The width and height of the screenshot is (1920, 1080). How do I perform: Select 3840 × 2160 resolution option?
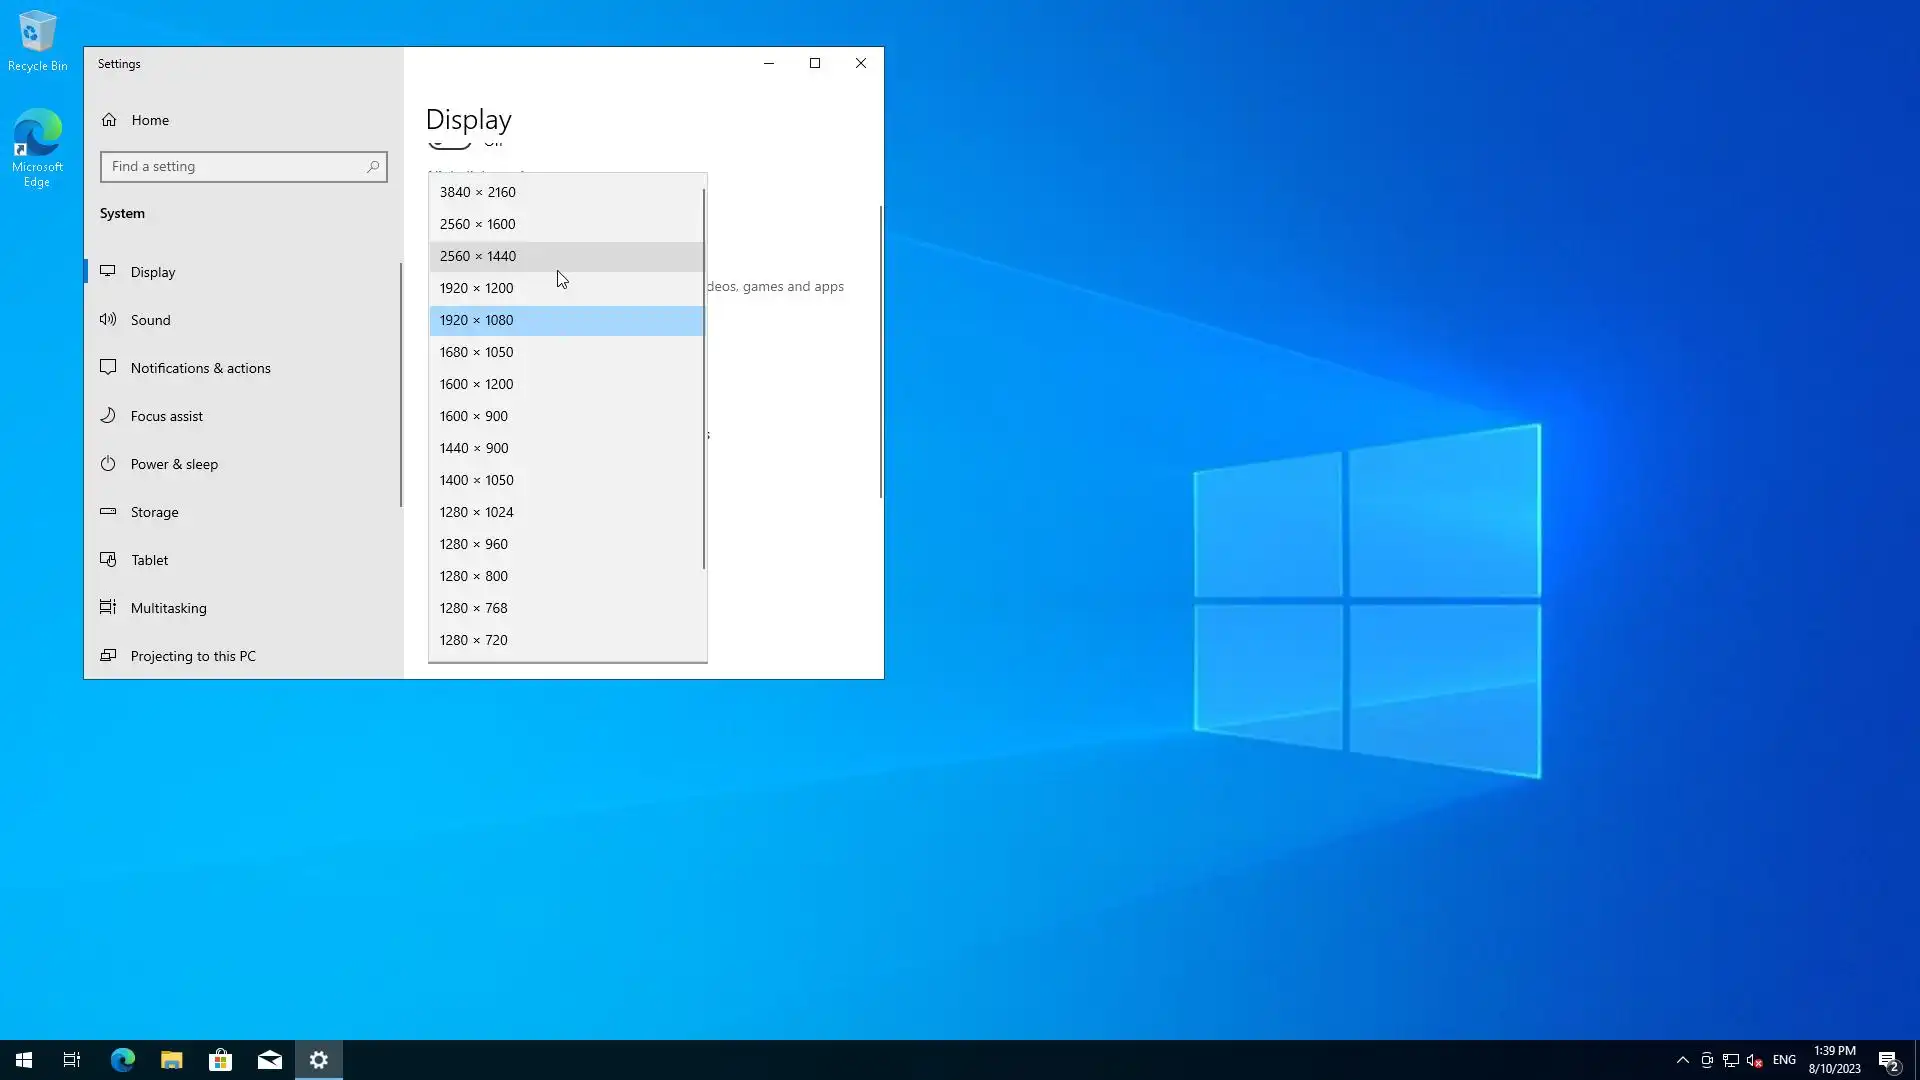(x=478, y=192)
